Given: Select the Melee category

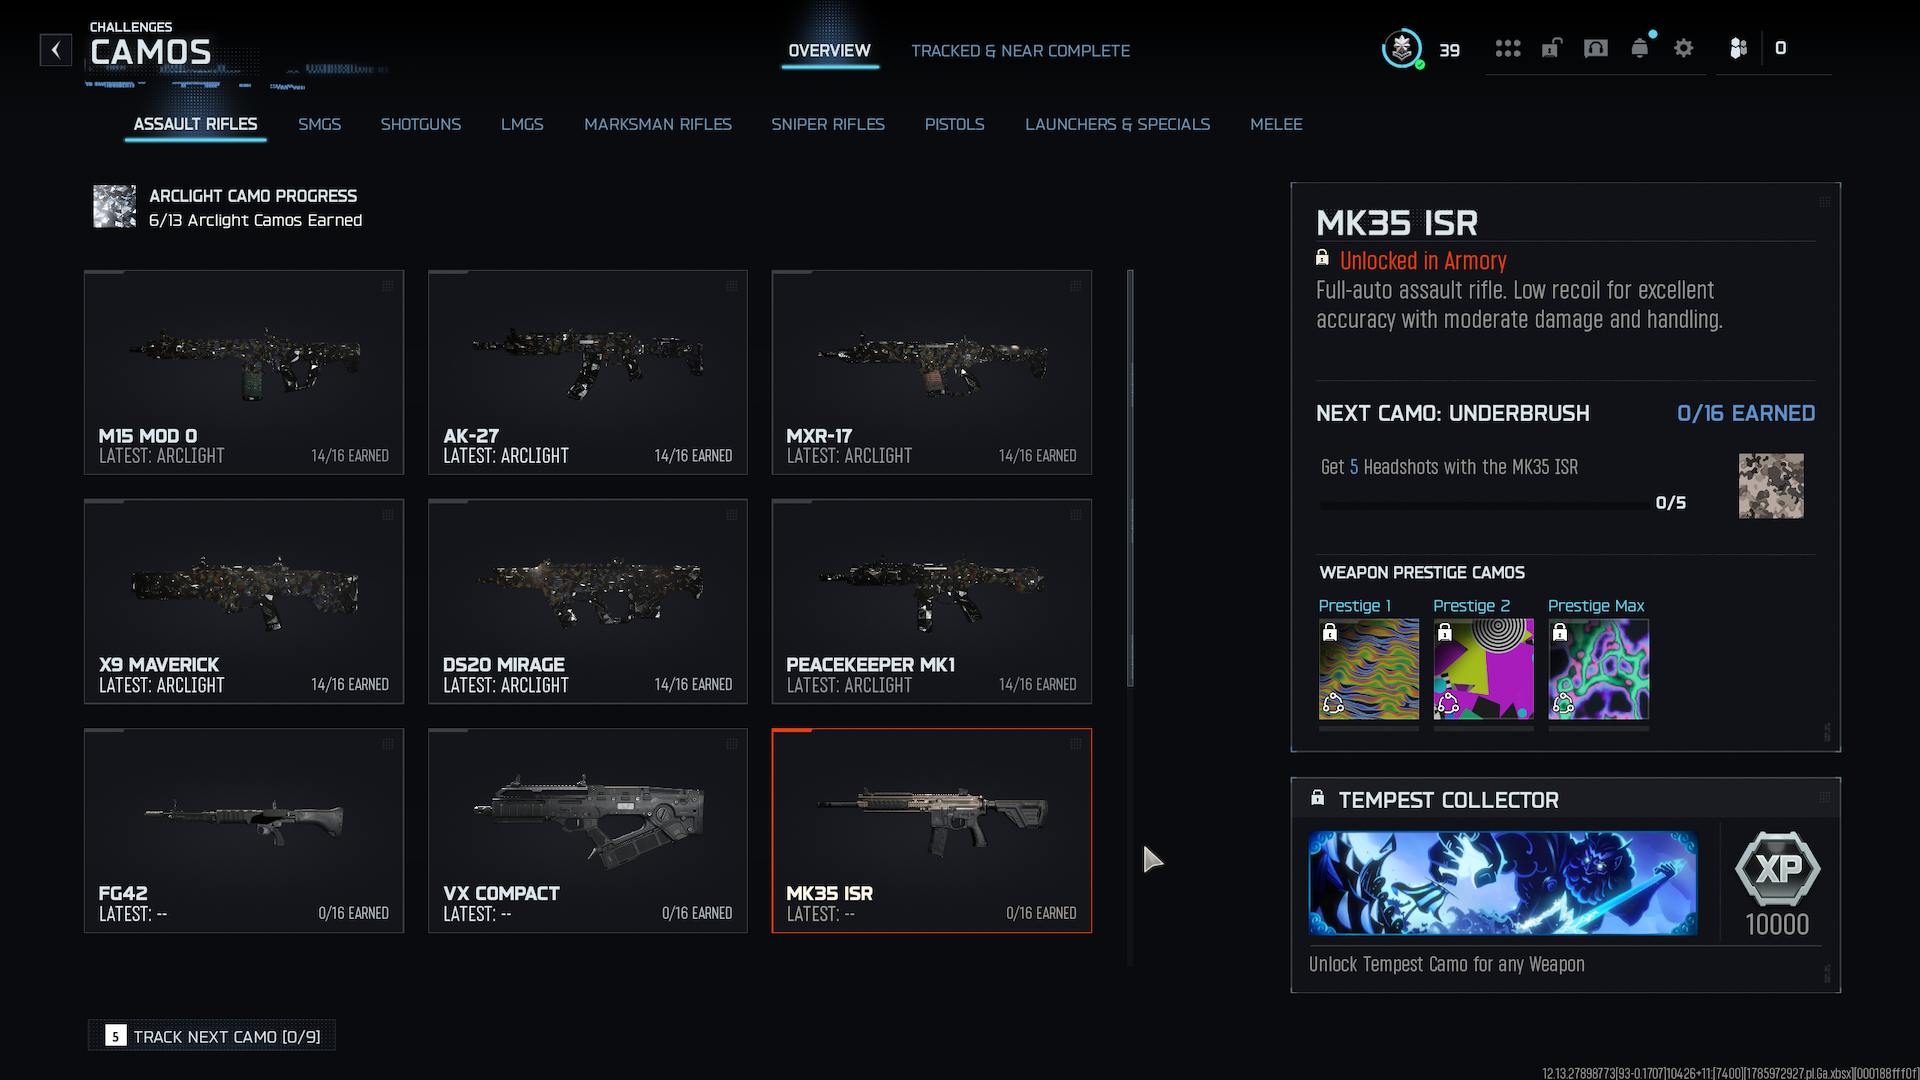Looking at the screenshot, I should (1276, 124).
